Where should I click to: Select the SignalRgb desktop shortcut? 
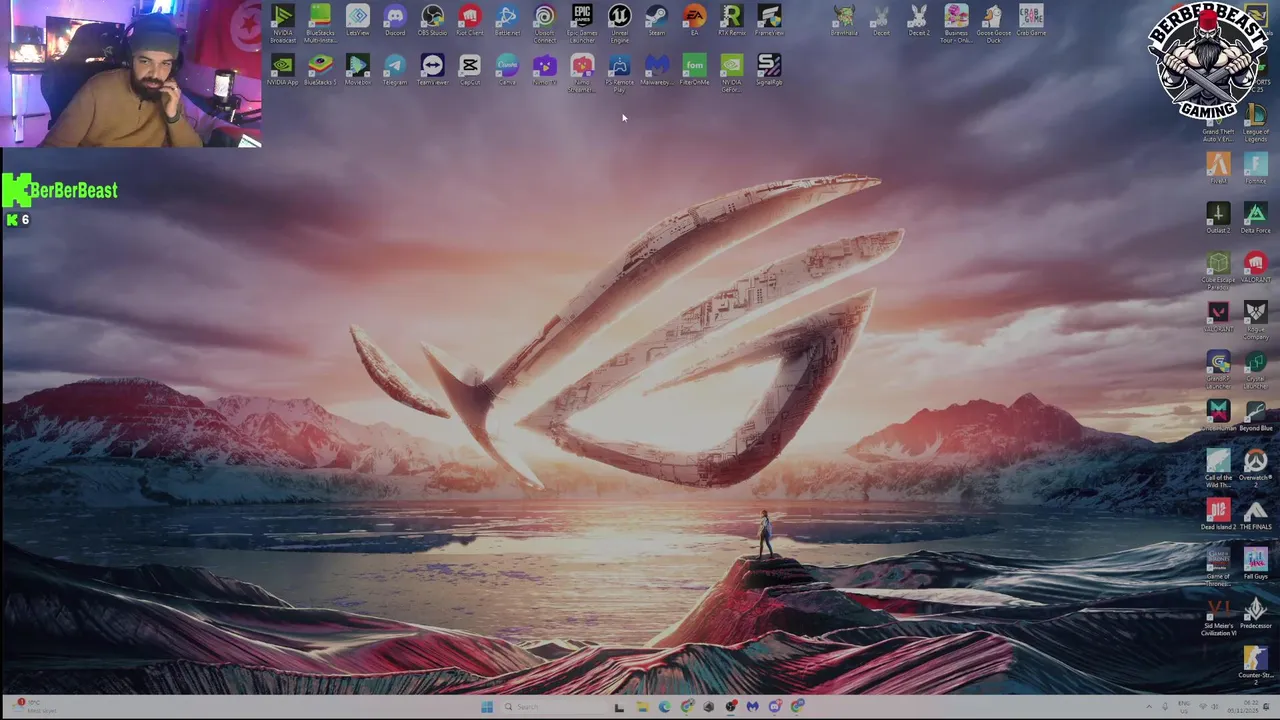[769, 69]
